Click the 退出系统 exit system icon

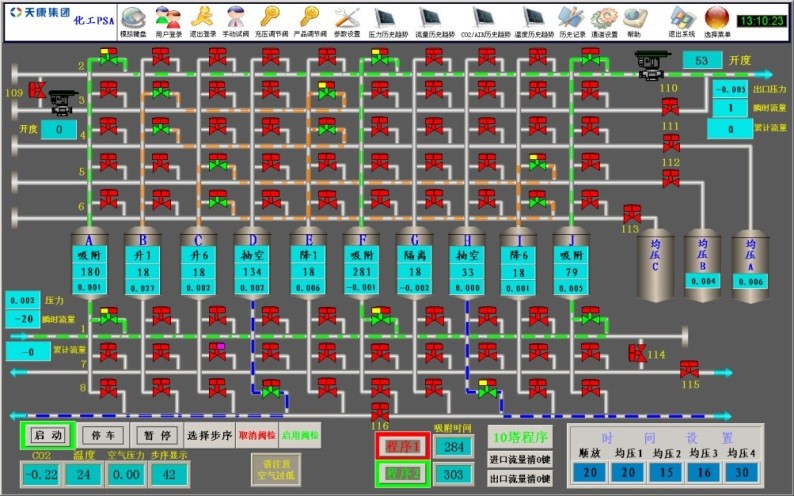click(x=681, y=20)
